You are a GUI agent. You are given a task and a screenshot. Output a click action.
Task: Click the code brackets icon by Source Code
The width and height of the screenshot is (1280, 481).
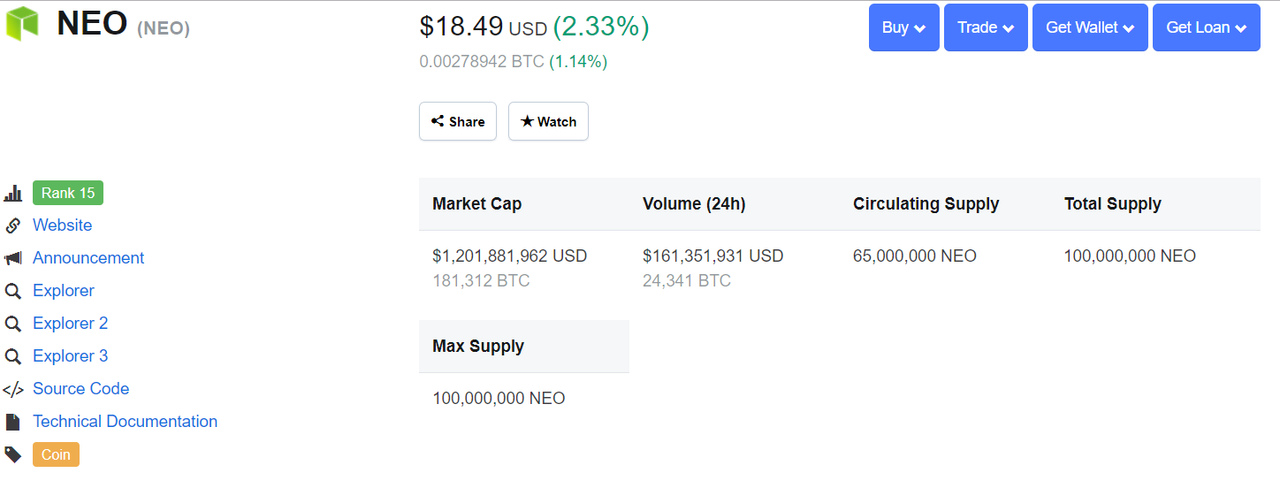point(13,389)
